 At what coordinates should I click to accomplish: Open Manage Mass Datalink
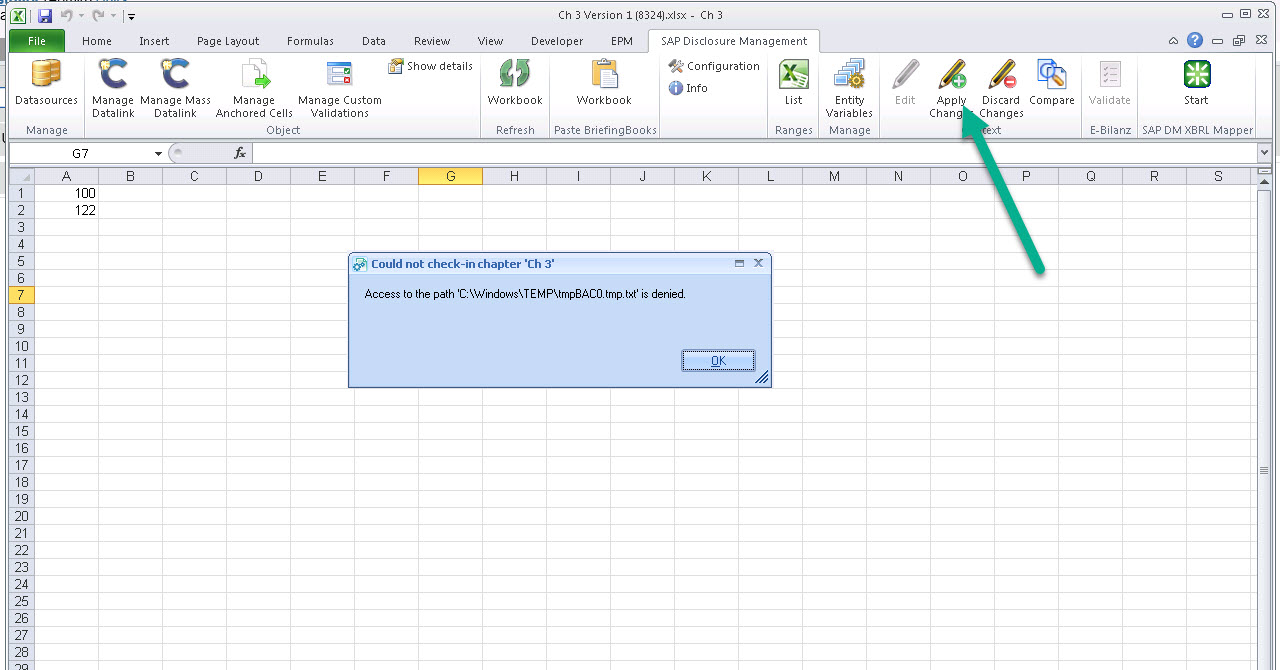click(x=175, y=88)
